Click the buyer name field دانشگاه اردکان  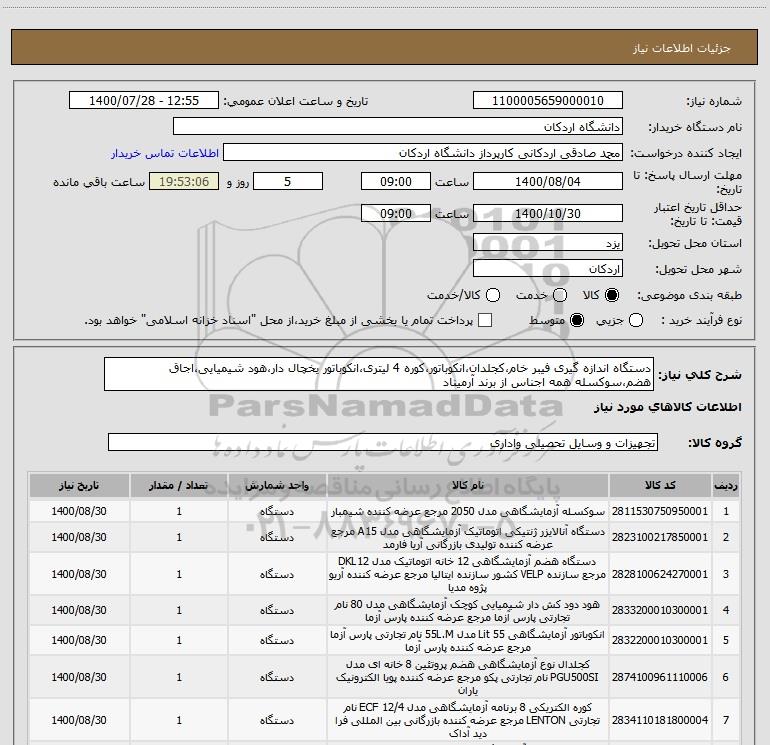click(398, 127)
